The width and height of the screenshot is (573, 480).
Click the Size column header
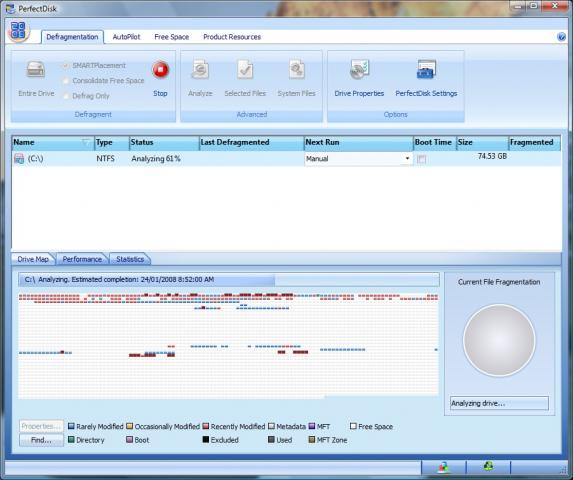482,142
